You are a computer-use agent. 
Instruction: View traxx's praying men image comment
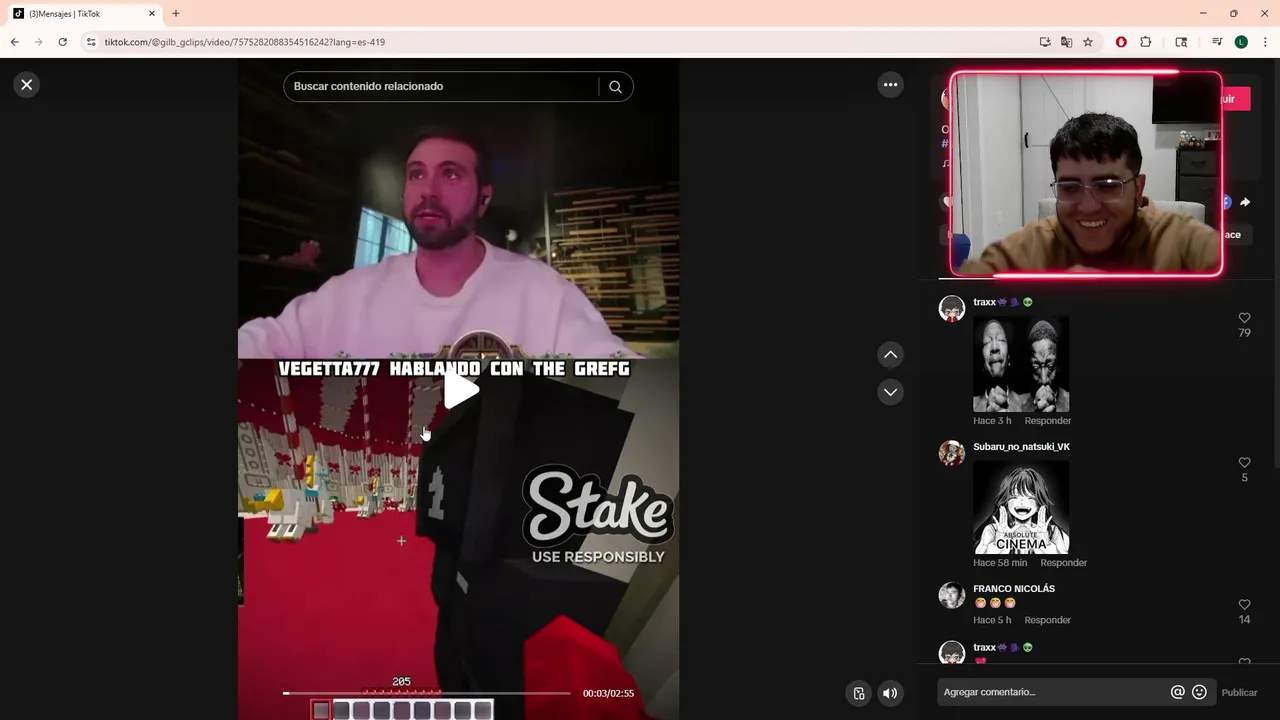(1021, 364)
